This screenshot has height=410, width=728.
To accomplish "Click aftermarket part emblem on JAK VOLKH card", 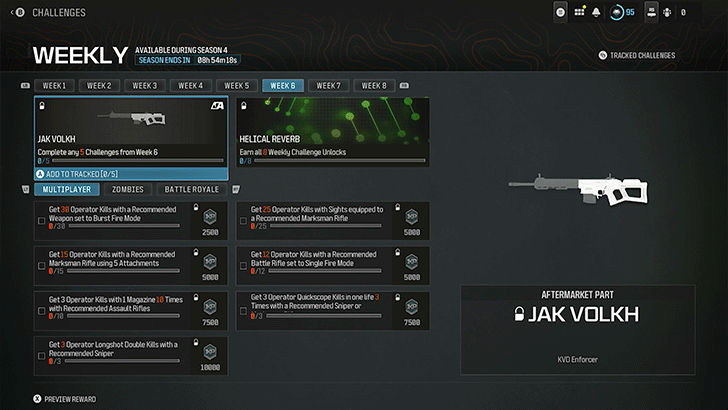I will pyautogui.click(x=217, y=106).
